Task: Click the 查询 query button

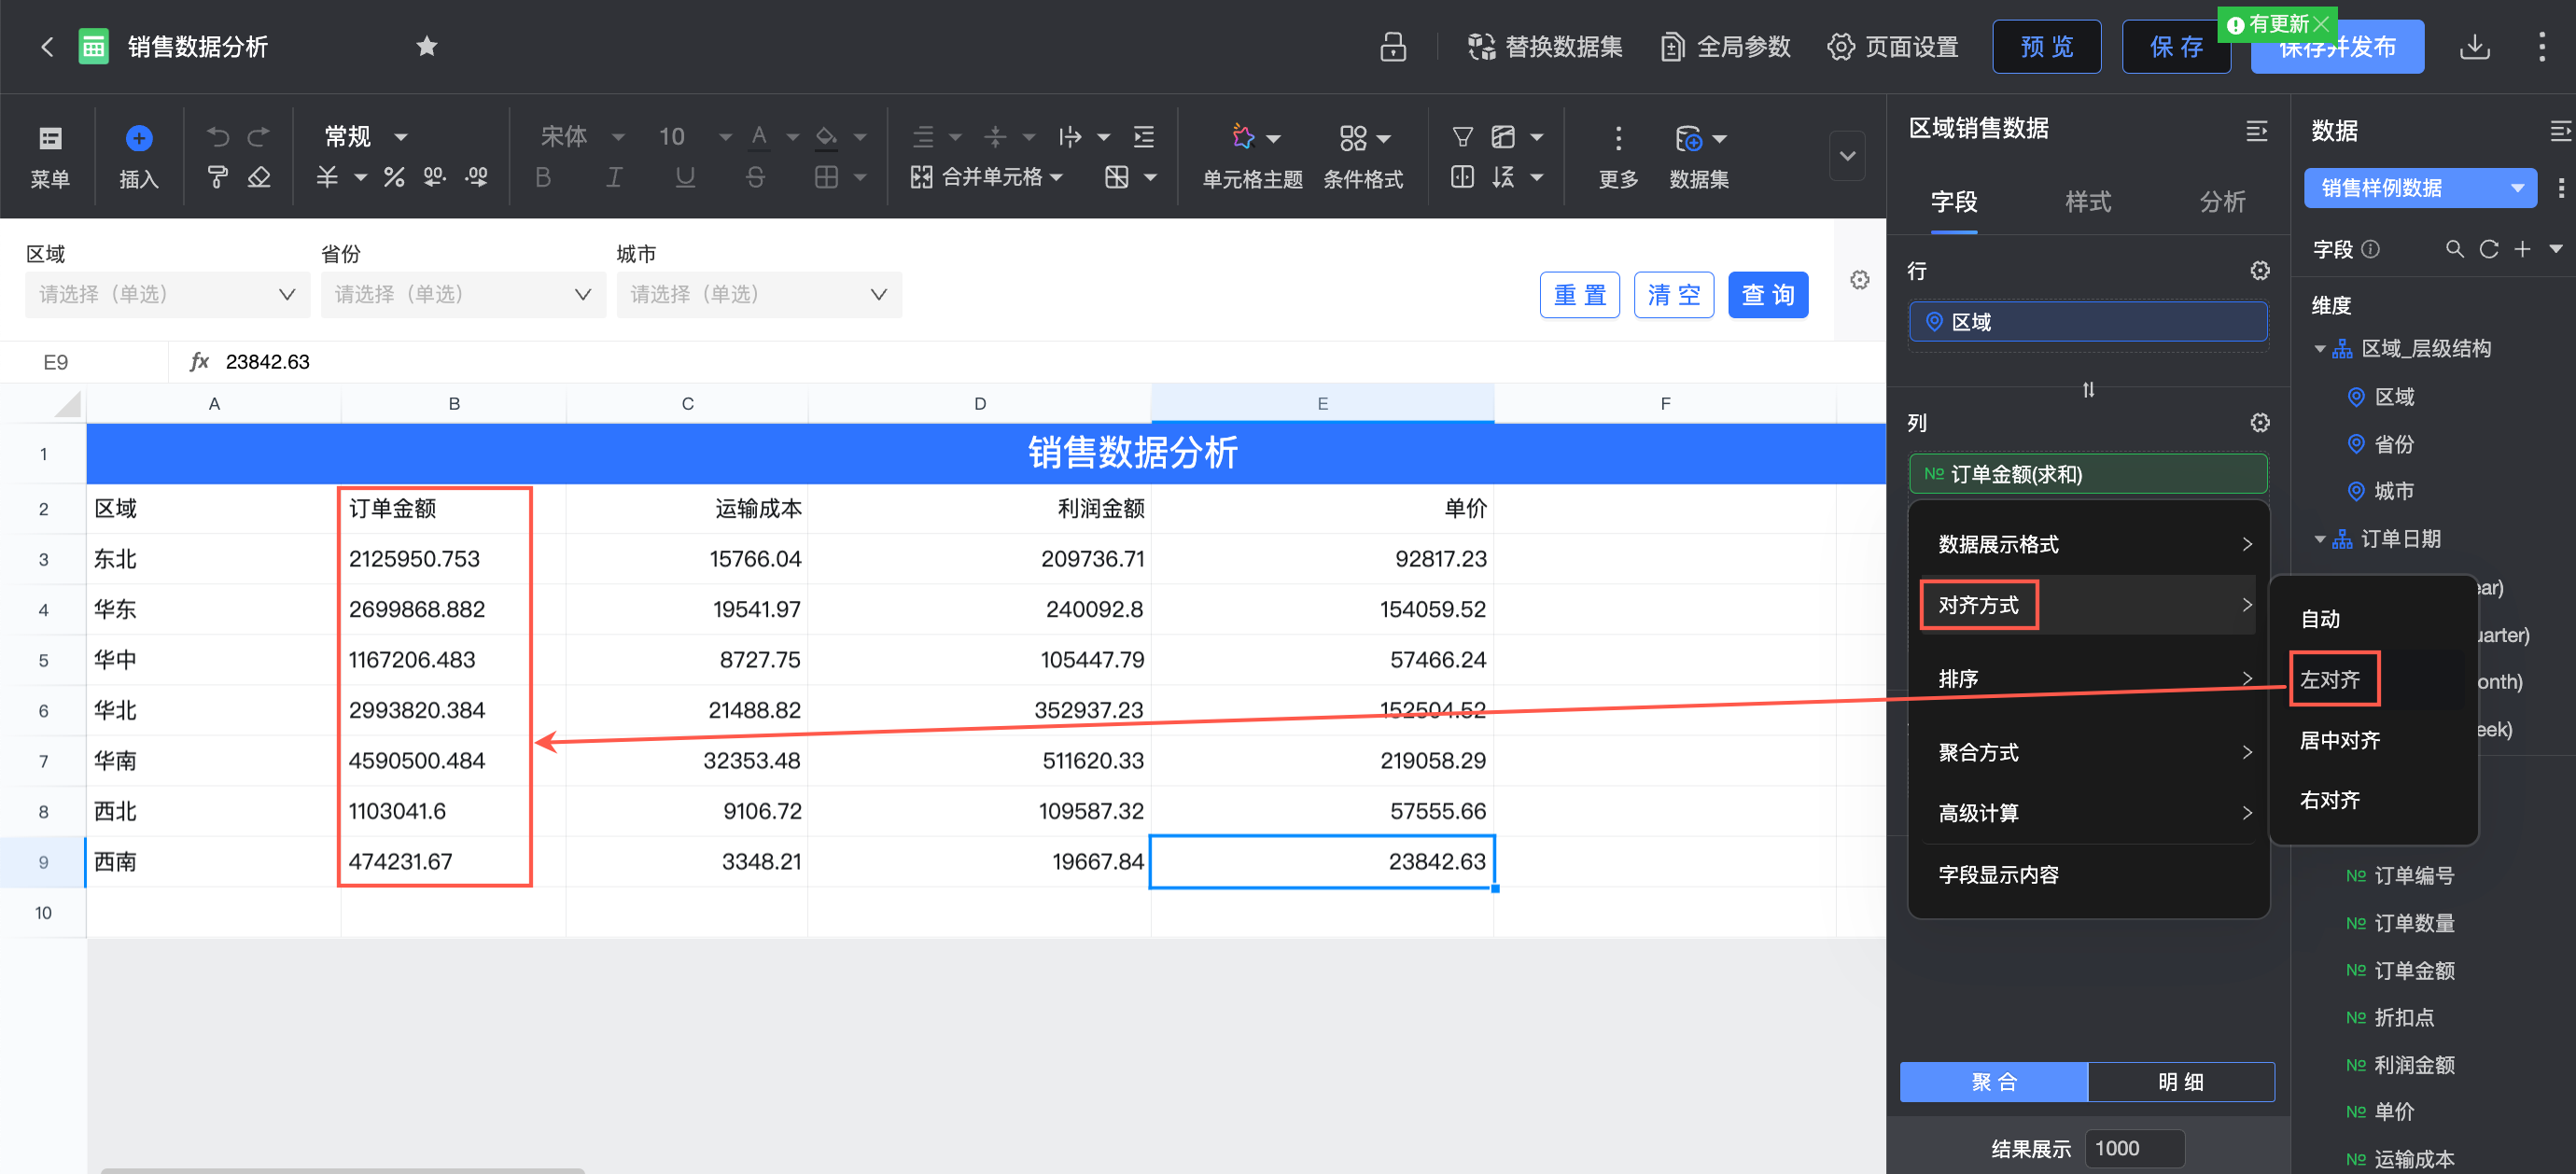Action: (1767, 295)
